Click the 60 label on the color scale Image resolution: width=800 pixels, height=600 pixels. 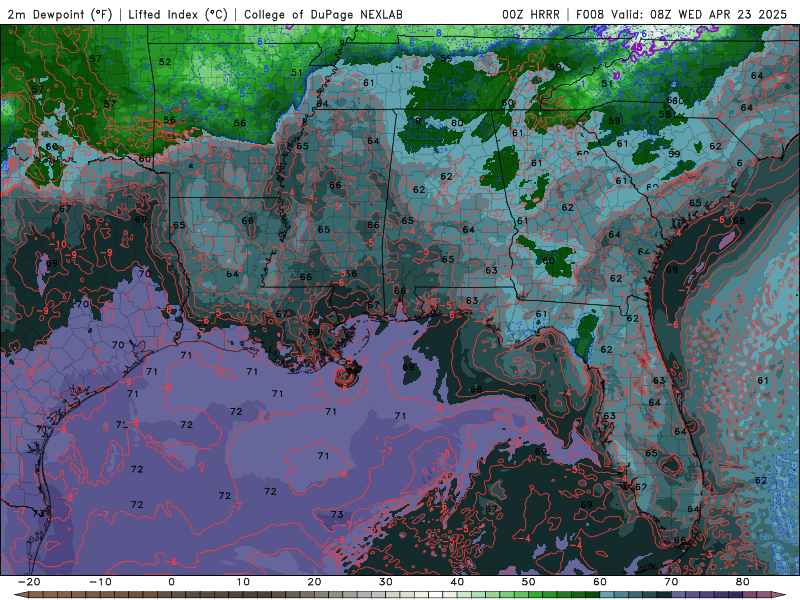pyautogui.click(x=600, y=582)
